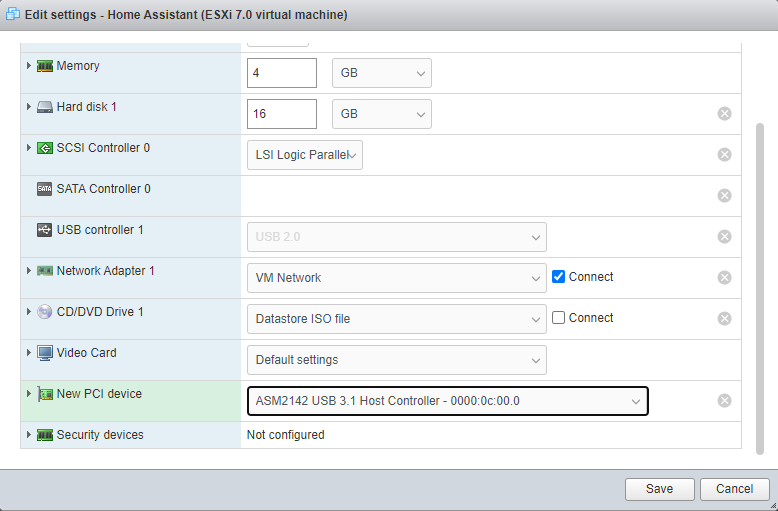Click the dialog's vertical scrollbar
778x511 pixels.
[x=760, y=289]
